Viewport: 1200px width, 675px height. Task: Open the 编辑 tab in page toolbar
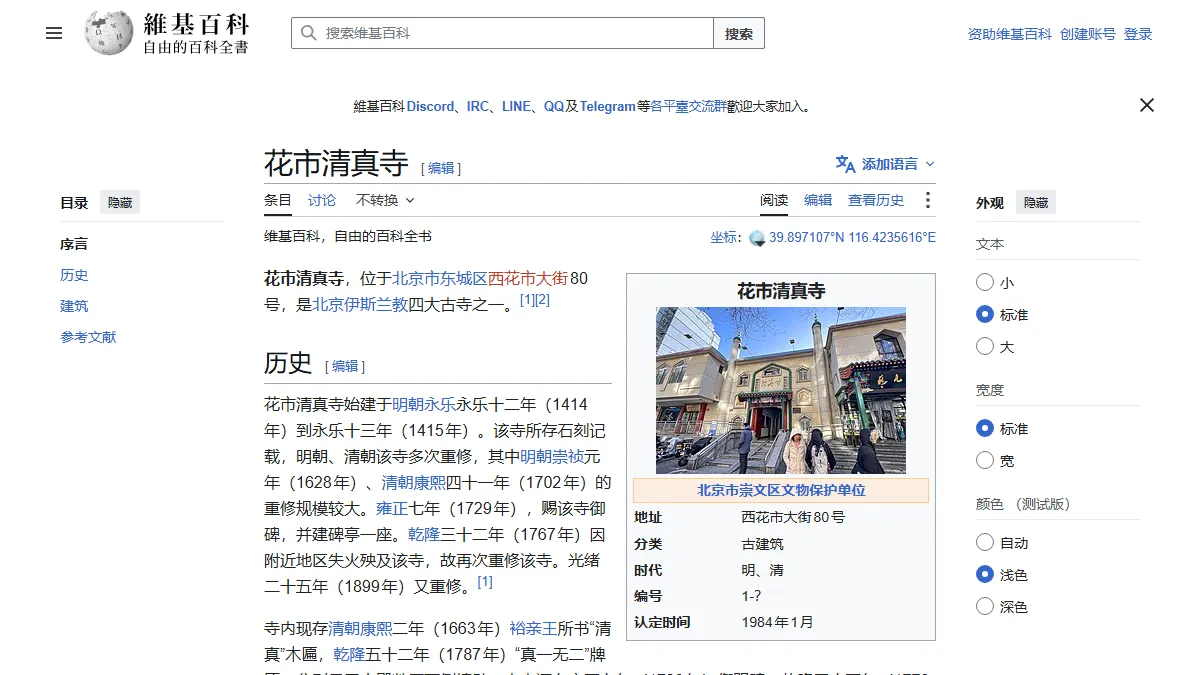[818, 200]
